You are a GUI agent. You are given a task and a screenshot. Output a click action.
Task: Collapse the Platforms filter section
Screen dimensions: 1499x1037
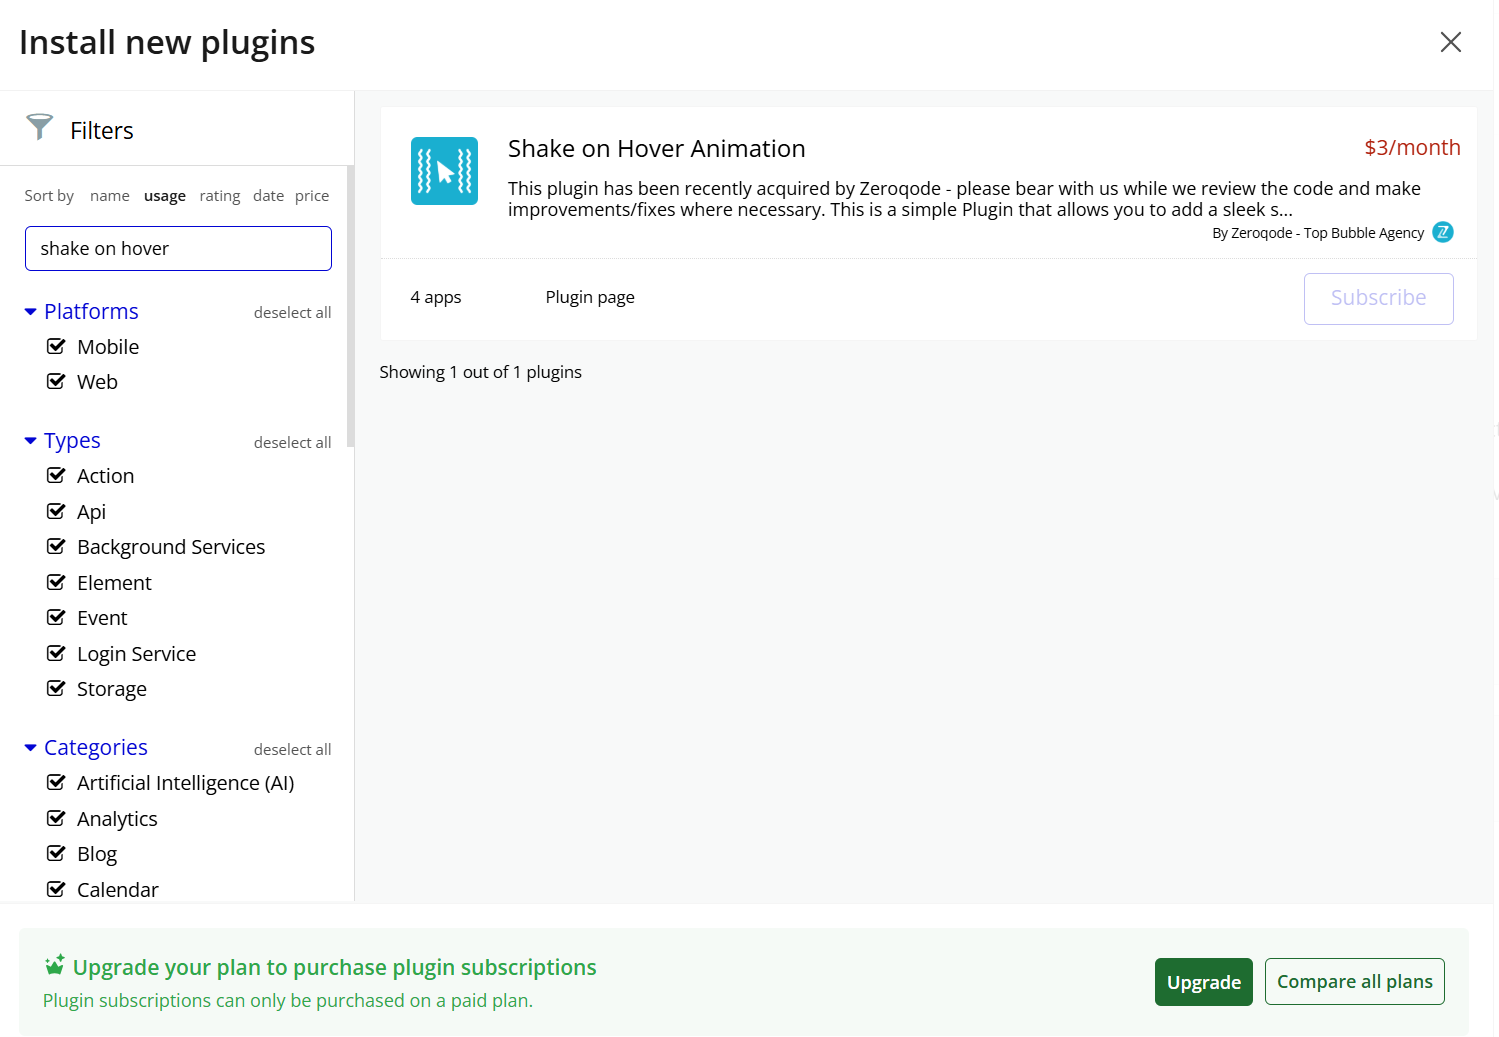(x=31, y=312)
